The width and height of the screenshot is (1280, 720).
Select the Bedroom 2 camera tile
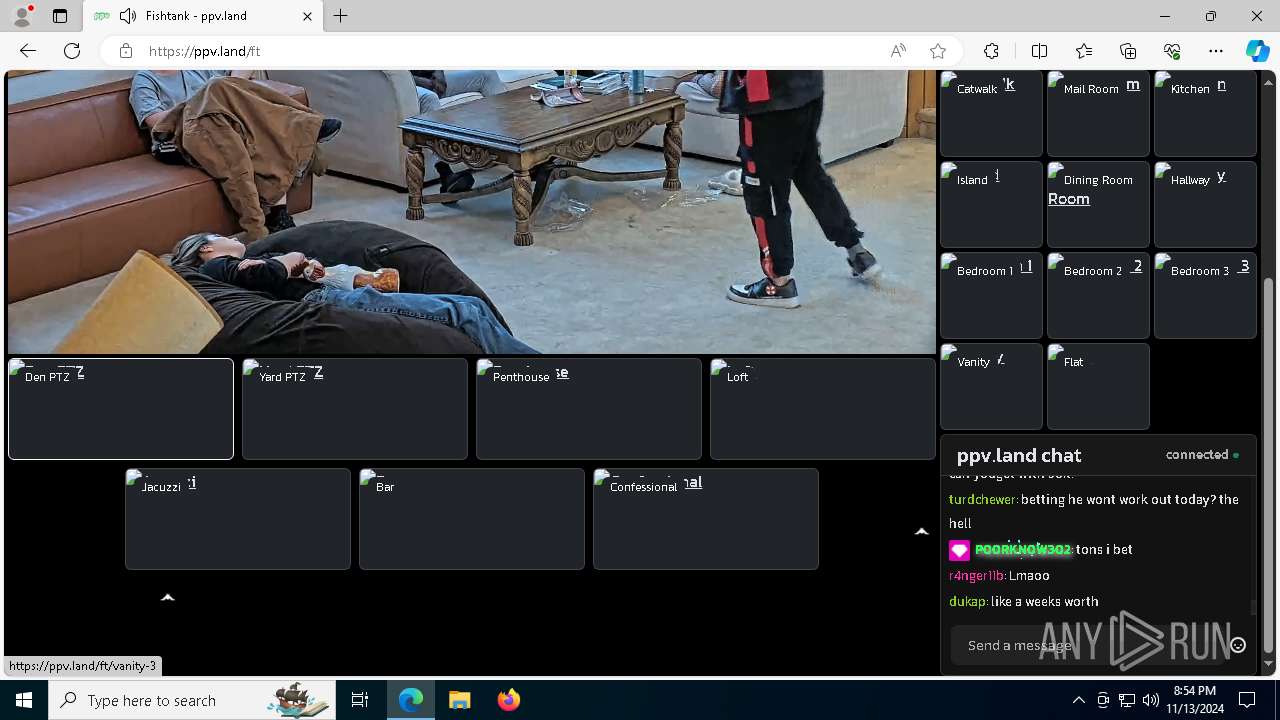click(x=1098, y=295)
